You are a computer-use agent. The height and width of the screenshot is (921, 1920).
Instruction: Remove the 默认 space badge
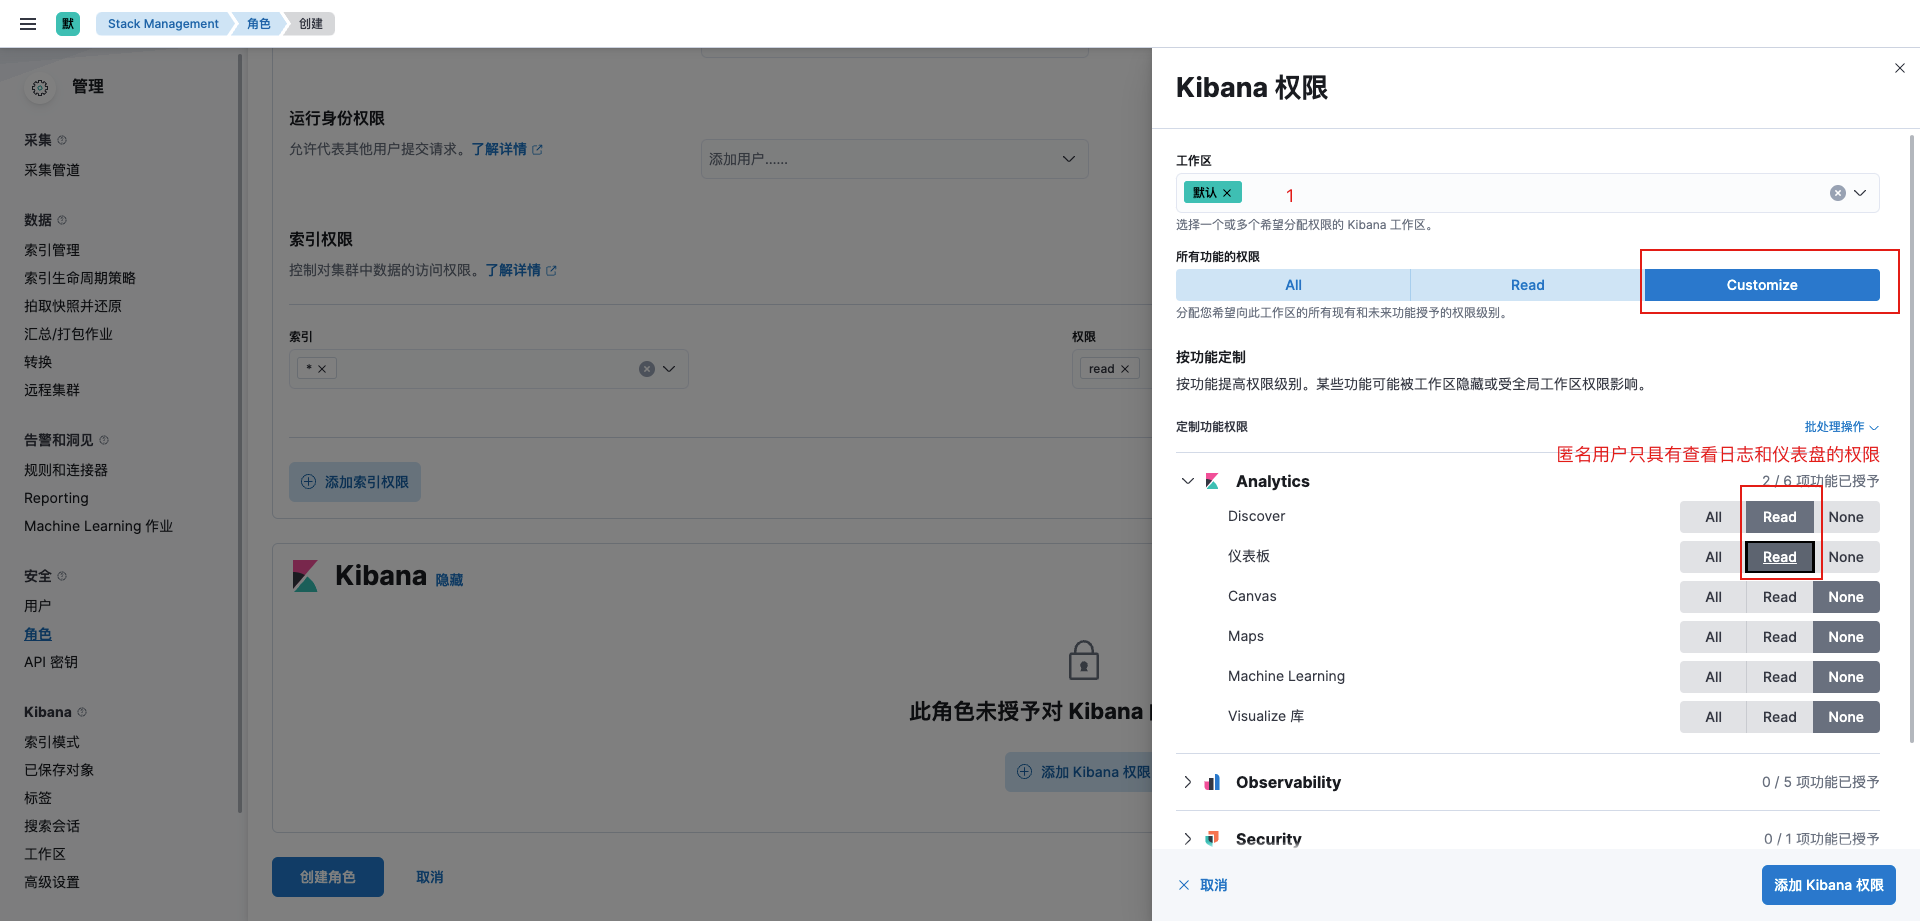[1227, 193]
